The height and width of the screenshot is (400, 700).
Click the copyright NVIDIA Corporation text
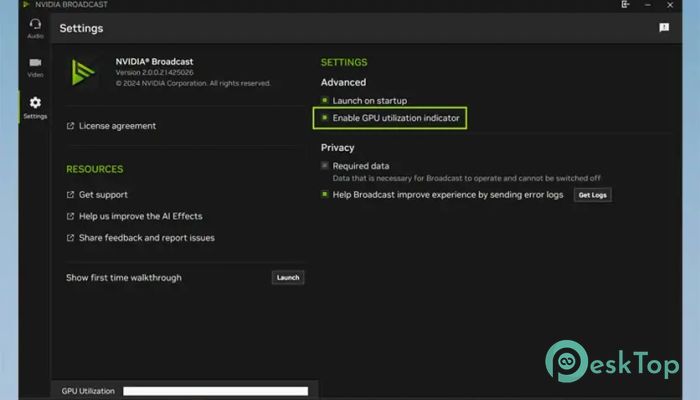point(193,83)
